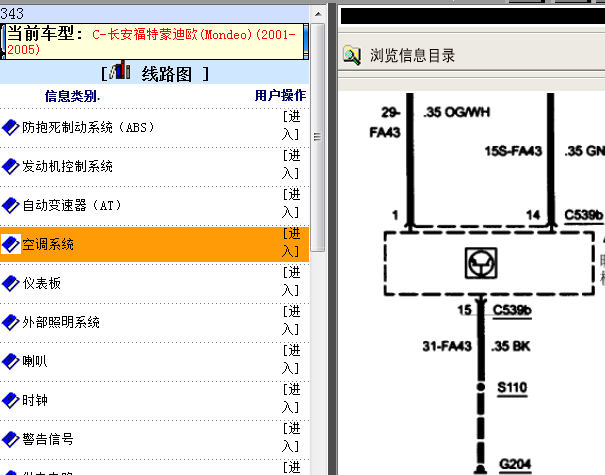Viewport: 605px width, 475px height.
Task: Select the 警告信号 row text
Action: tap(48, 439)
